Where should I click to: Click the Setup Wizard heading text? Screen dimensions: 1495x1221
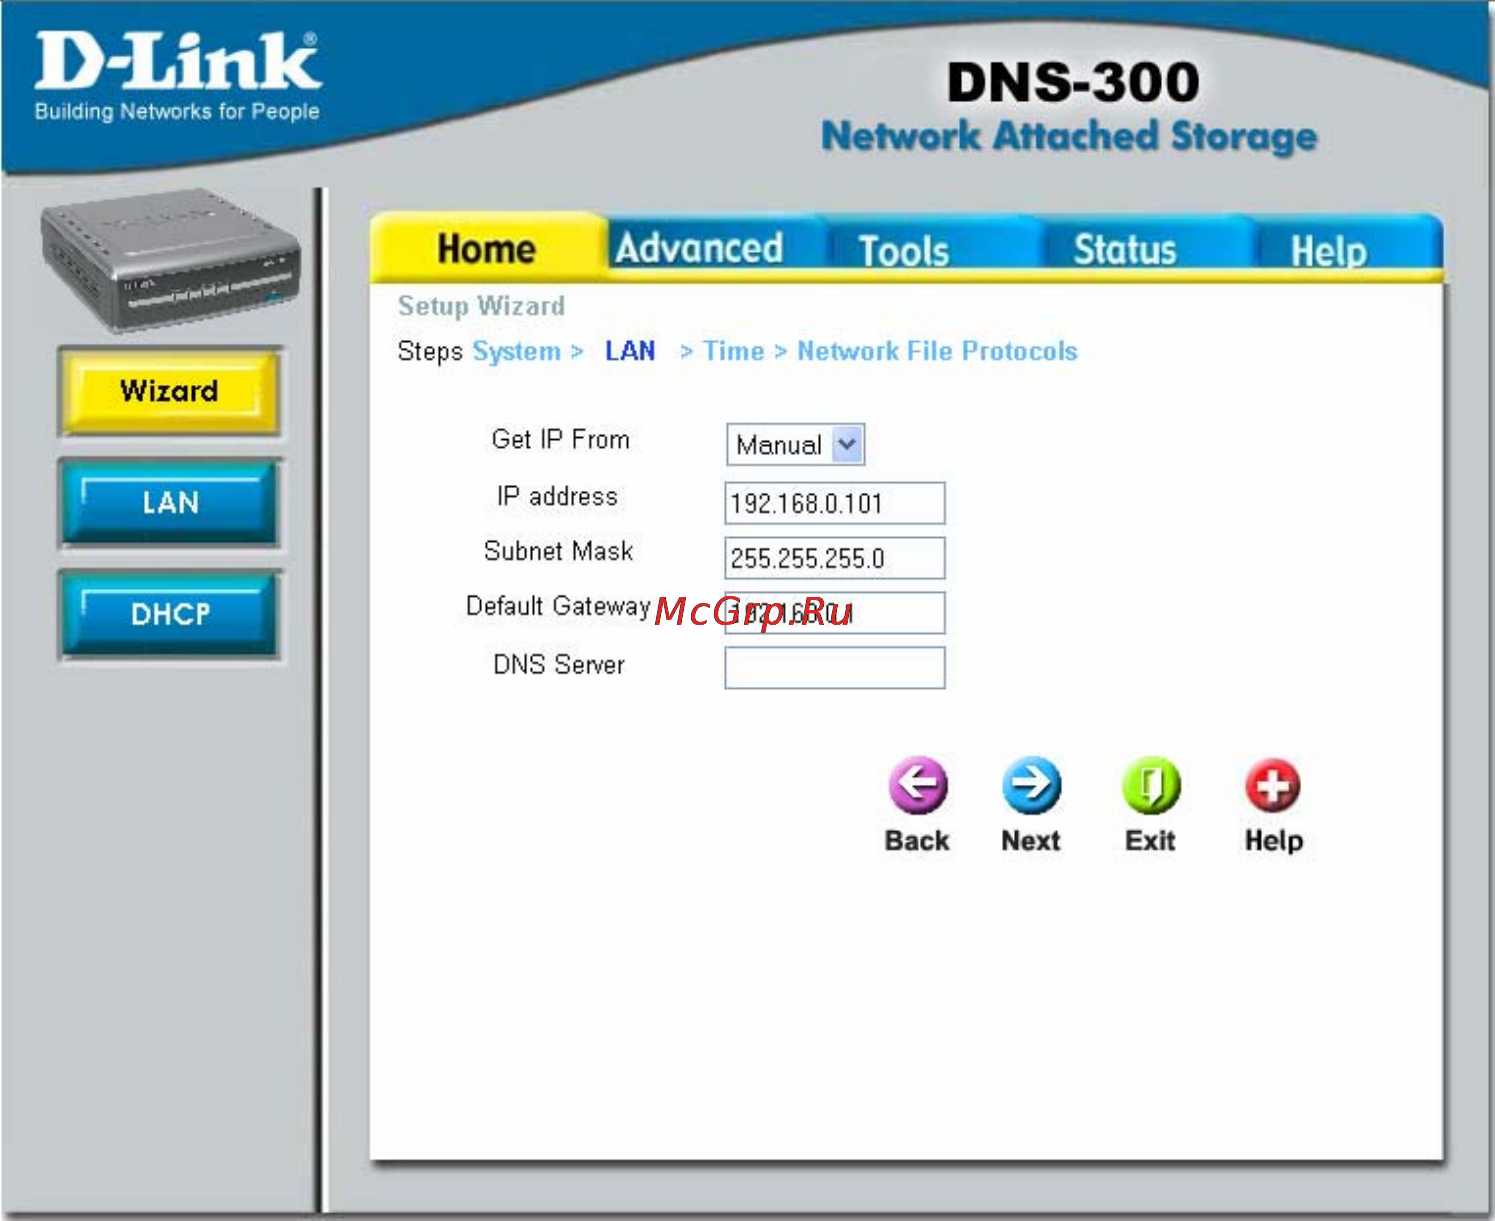pyautogui.click(x=481, y=306)
